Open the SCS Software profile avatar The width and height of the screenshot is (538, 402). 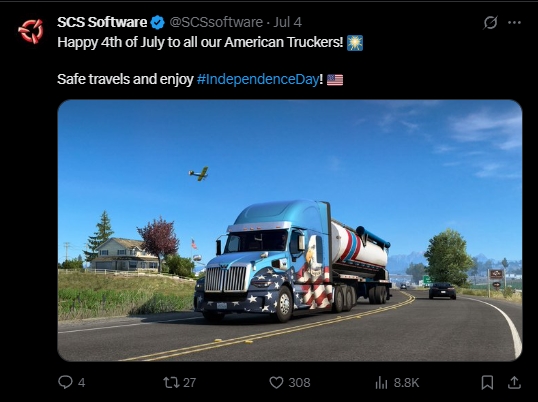pyautogui.click(x=31, y=31)
